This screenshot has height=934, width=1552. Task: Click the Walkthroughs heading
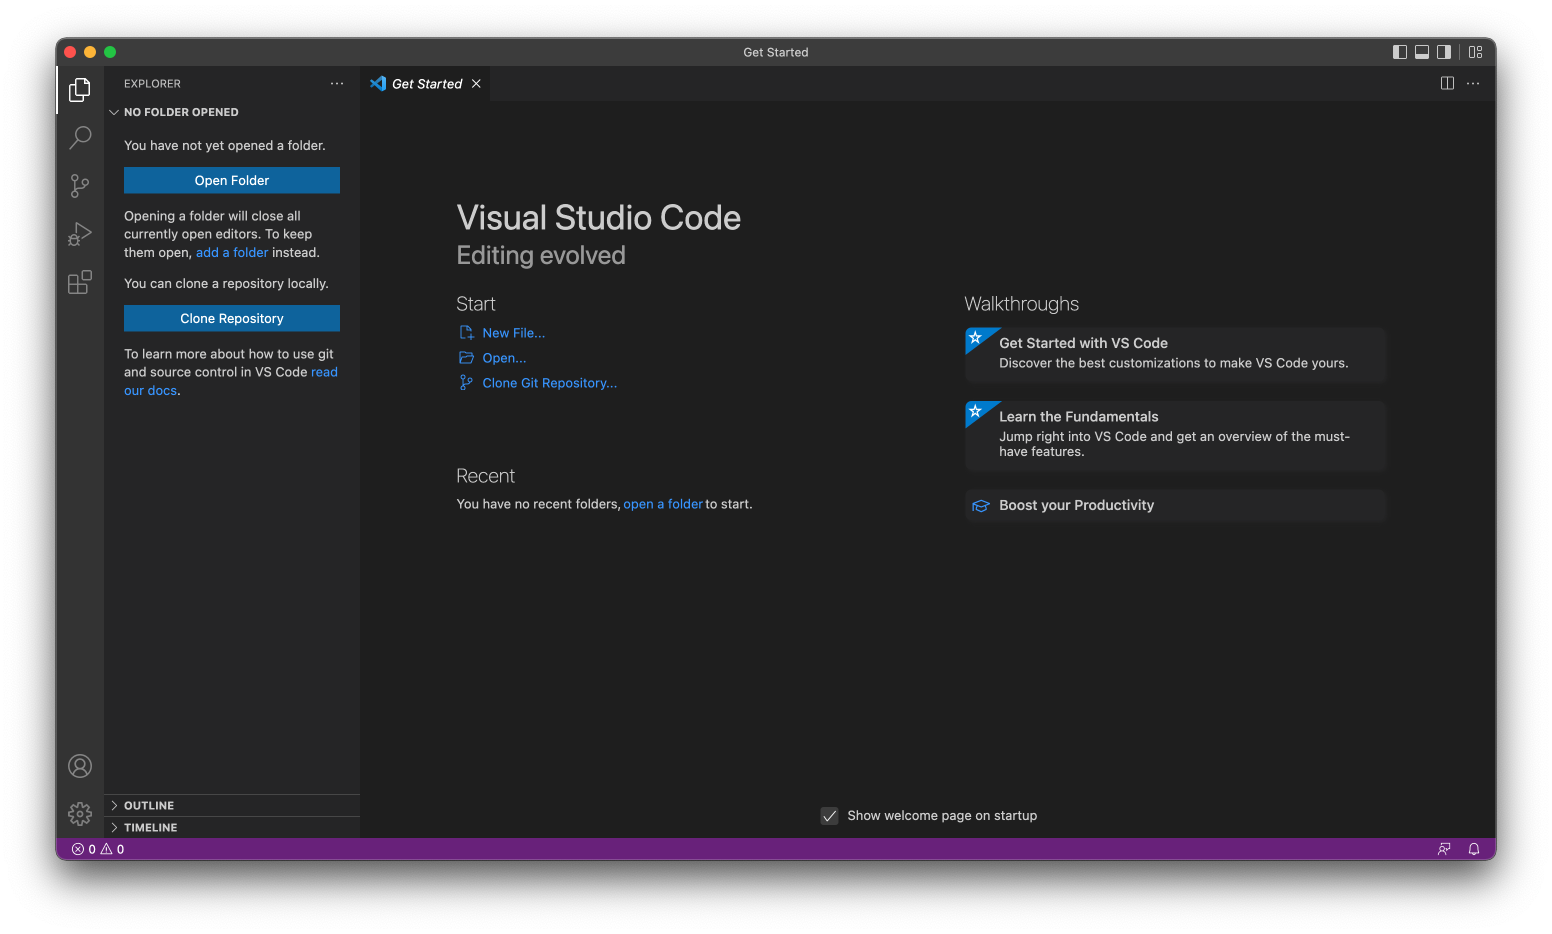tap(1022, 304)
